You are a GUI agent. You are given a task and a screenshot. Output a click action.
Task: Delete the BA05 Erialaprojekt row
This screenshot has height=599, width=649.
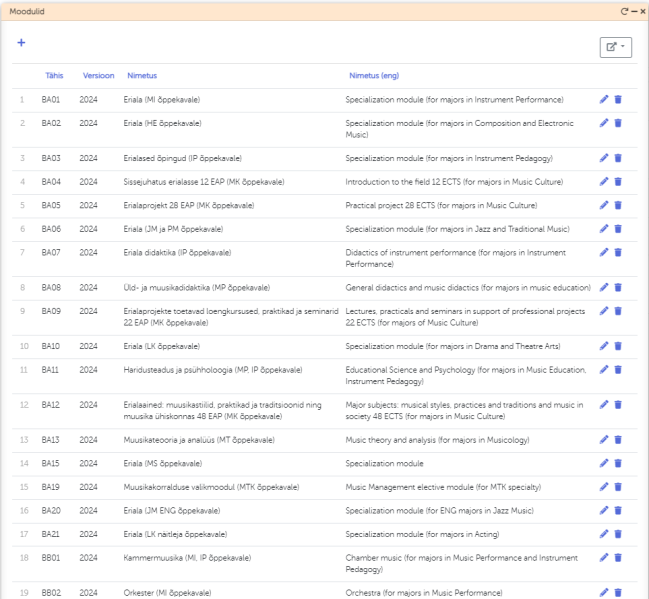pos(618,205)
